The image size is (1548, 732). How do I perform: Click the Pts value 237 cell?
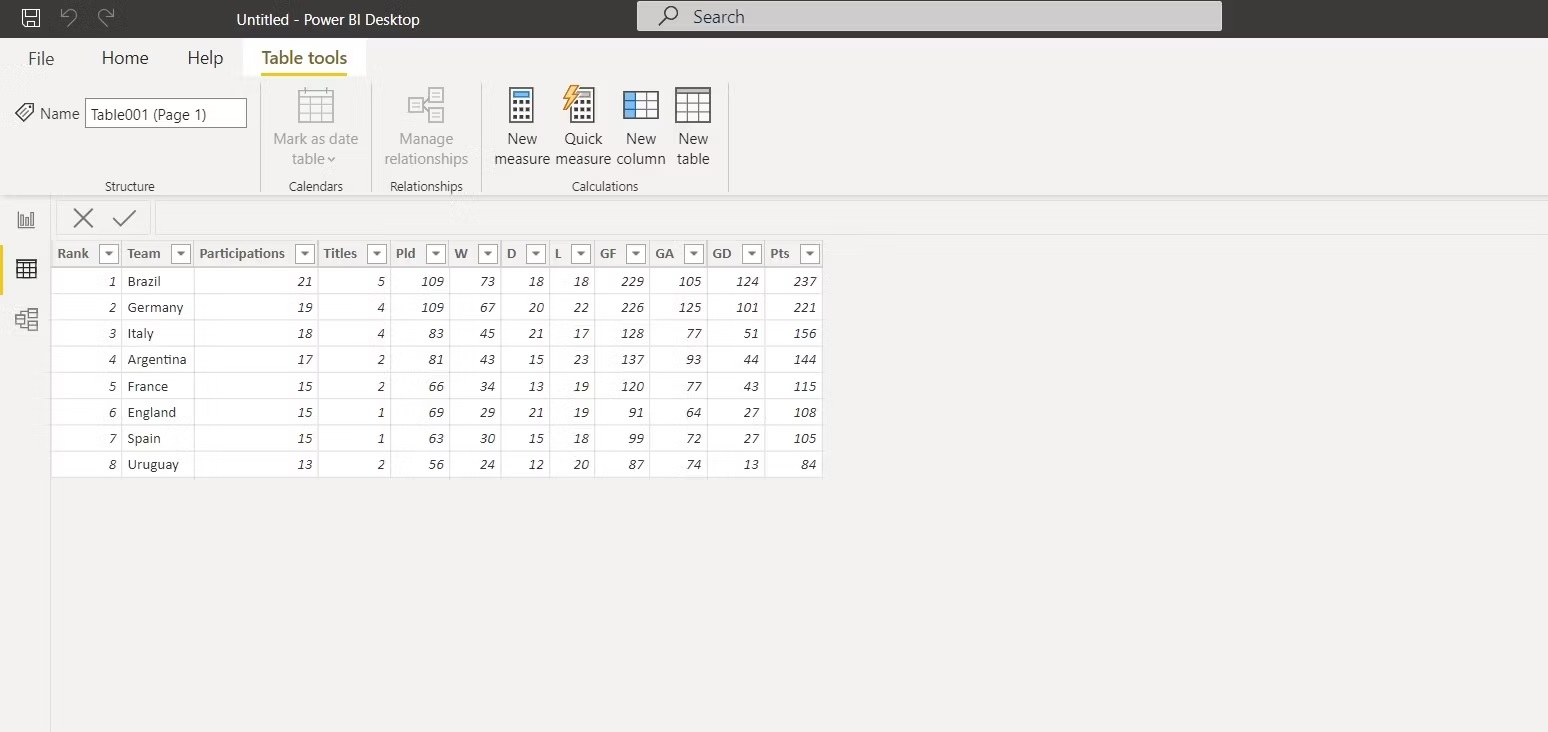[x=794, y=281]
